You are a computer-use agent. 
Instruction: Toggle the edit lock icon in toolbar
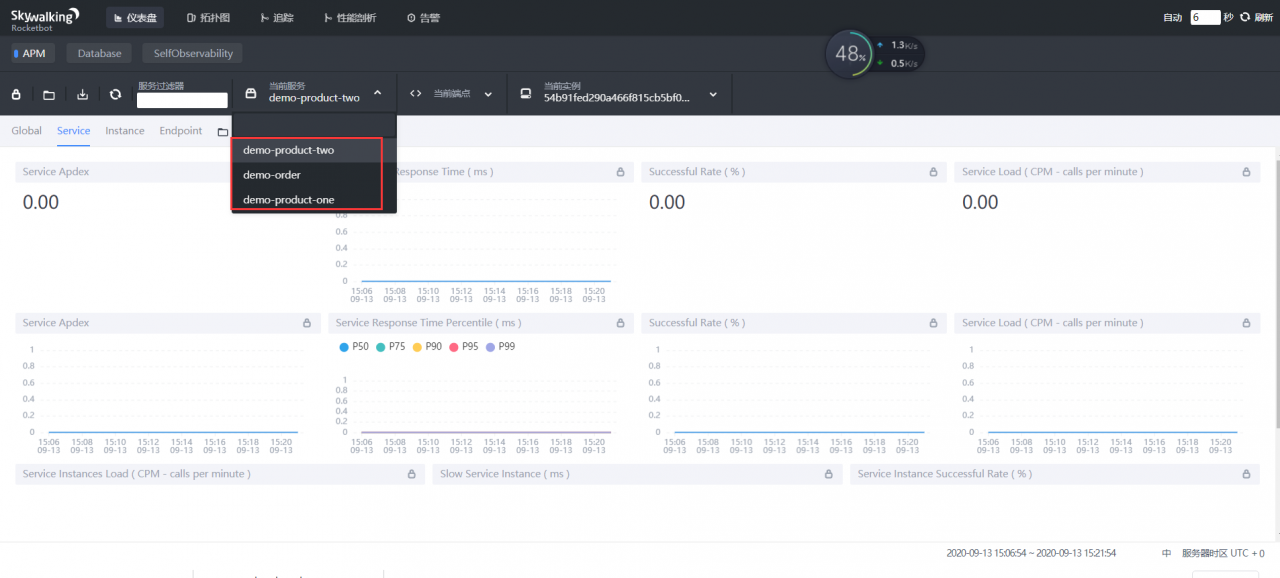click(16, 94)
